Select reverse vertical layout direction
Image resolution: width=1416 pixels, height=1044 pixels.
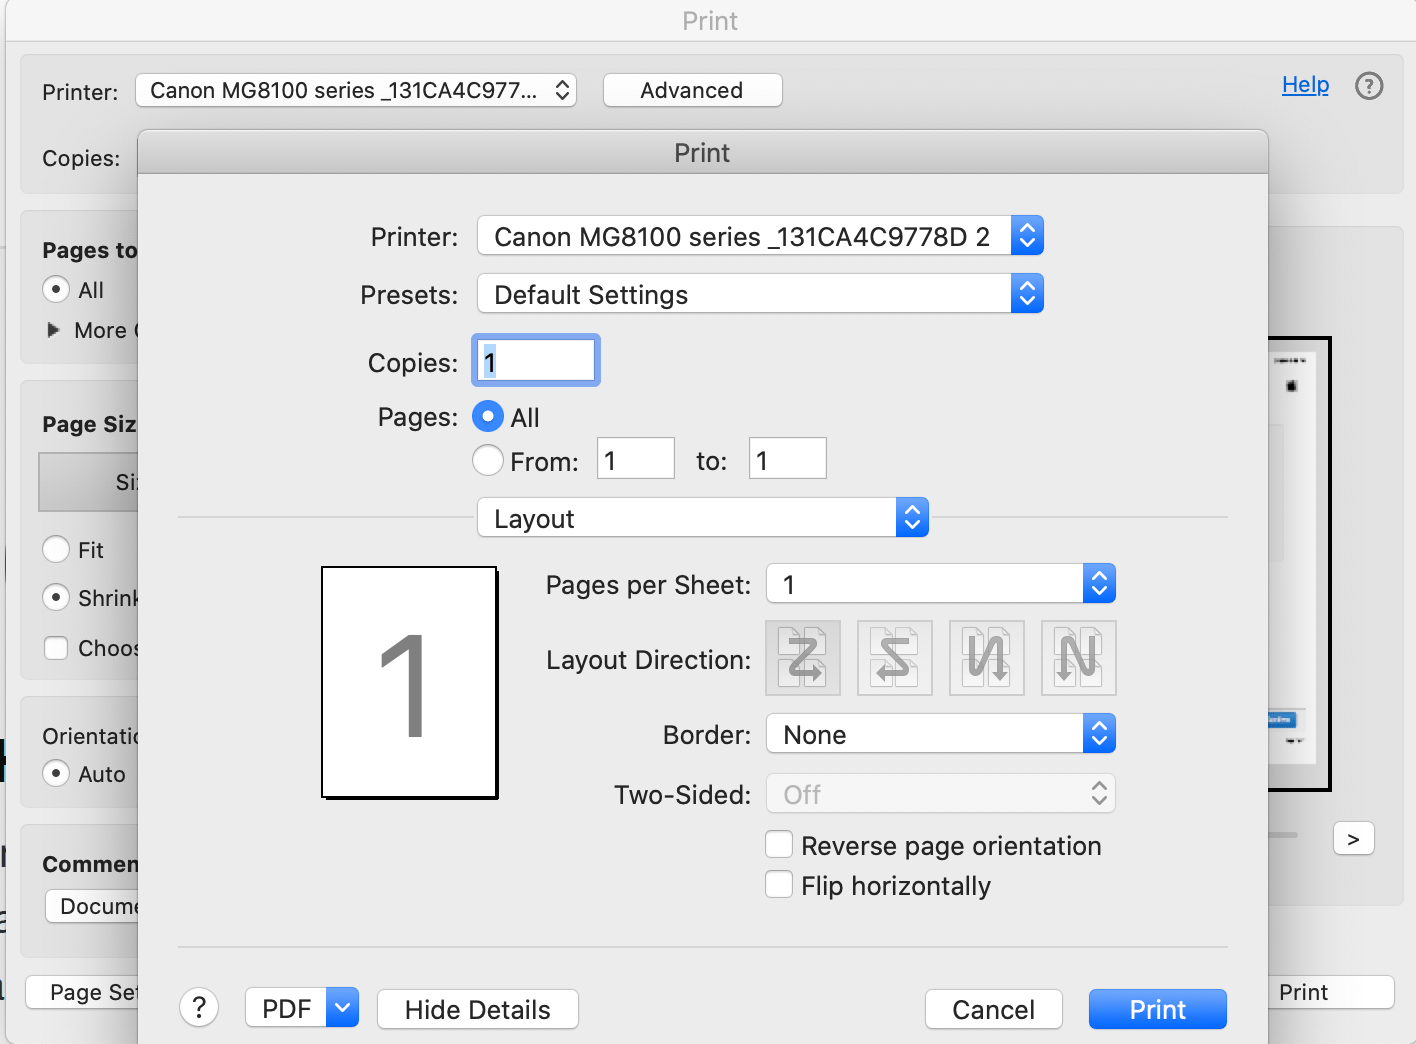(1078, 658)
